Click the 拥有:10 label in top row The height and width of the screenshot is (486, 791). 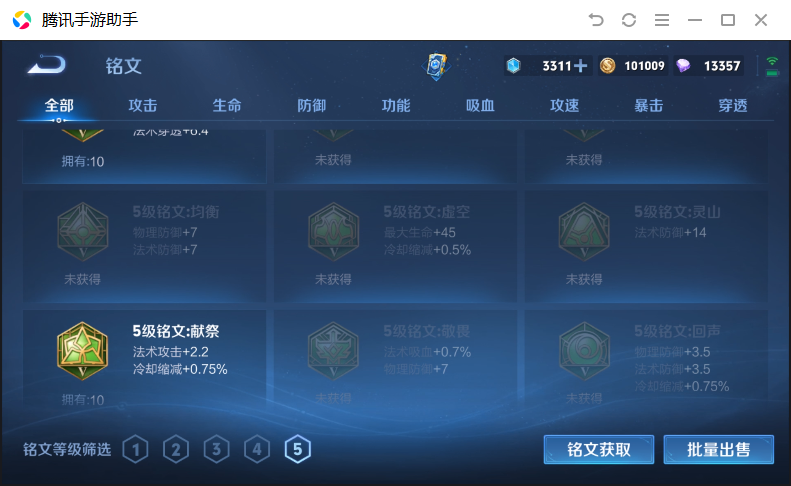point(83,161)
